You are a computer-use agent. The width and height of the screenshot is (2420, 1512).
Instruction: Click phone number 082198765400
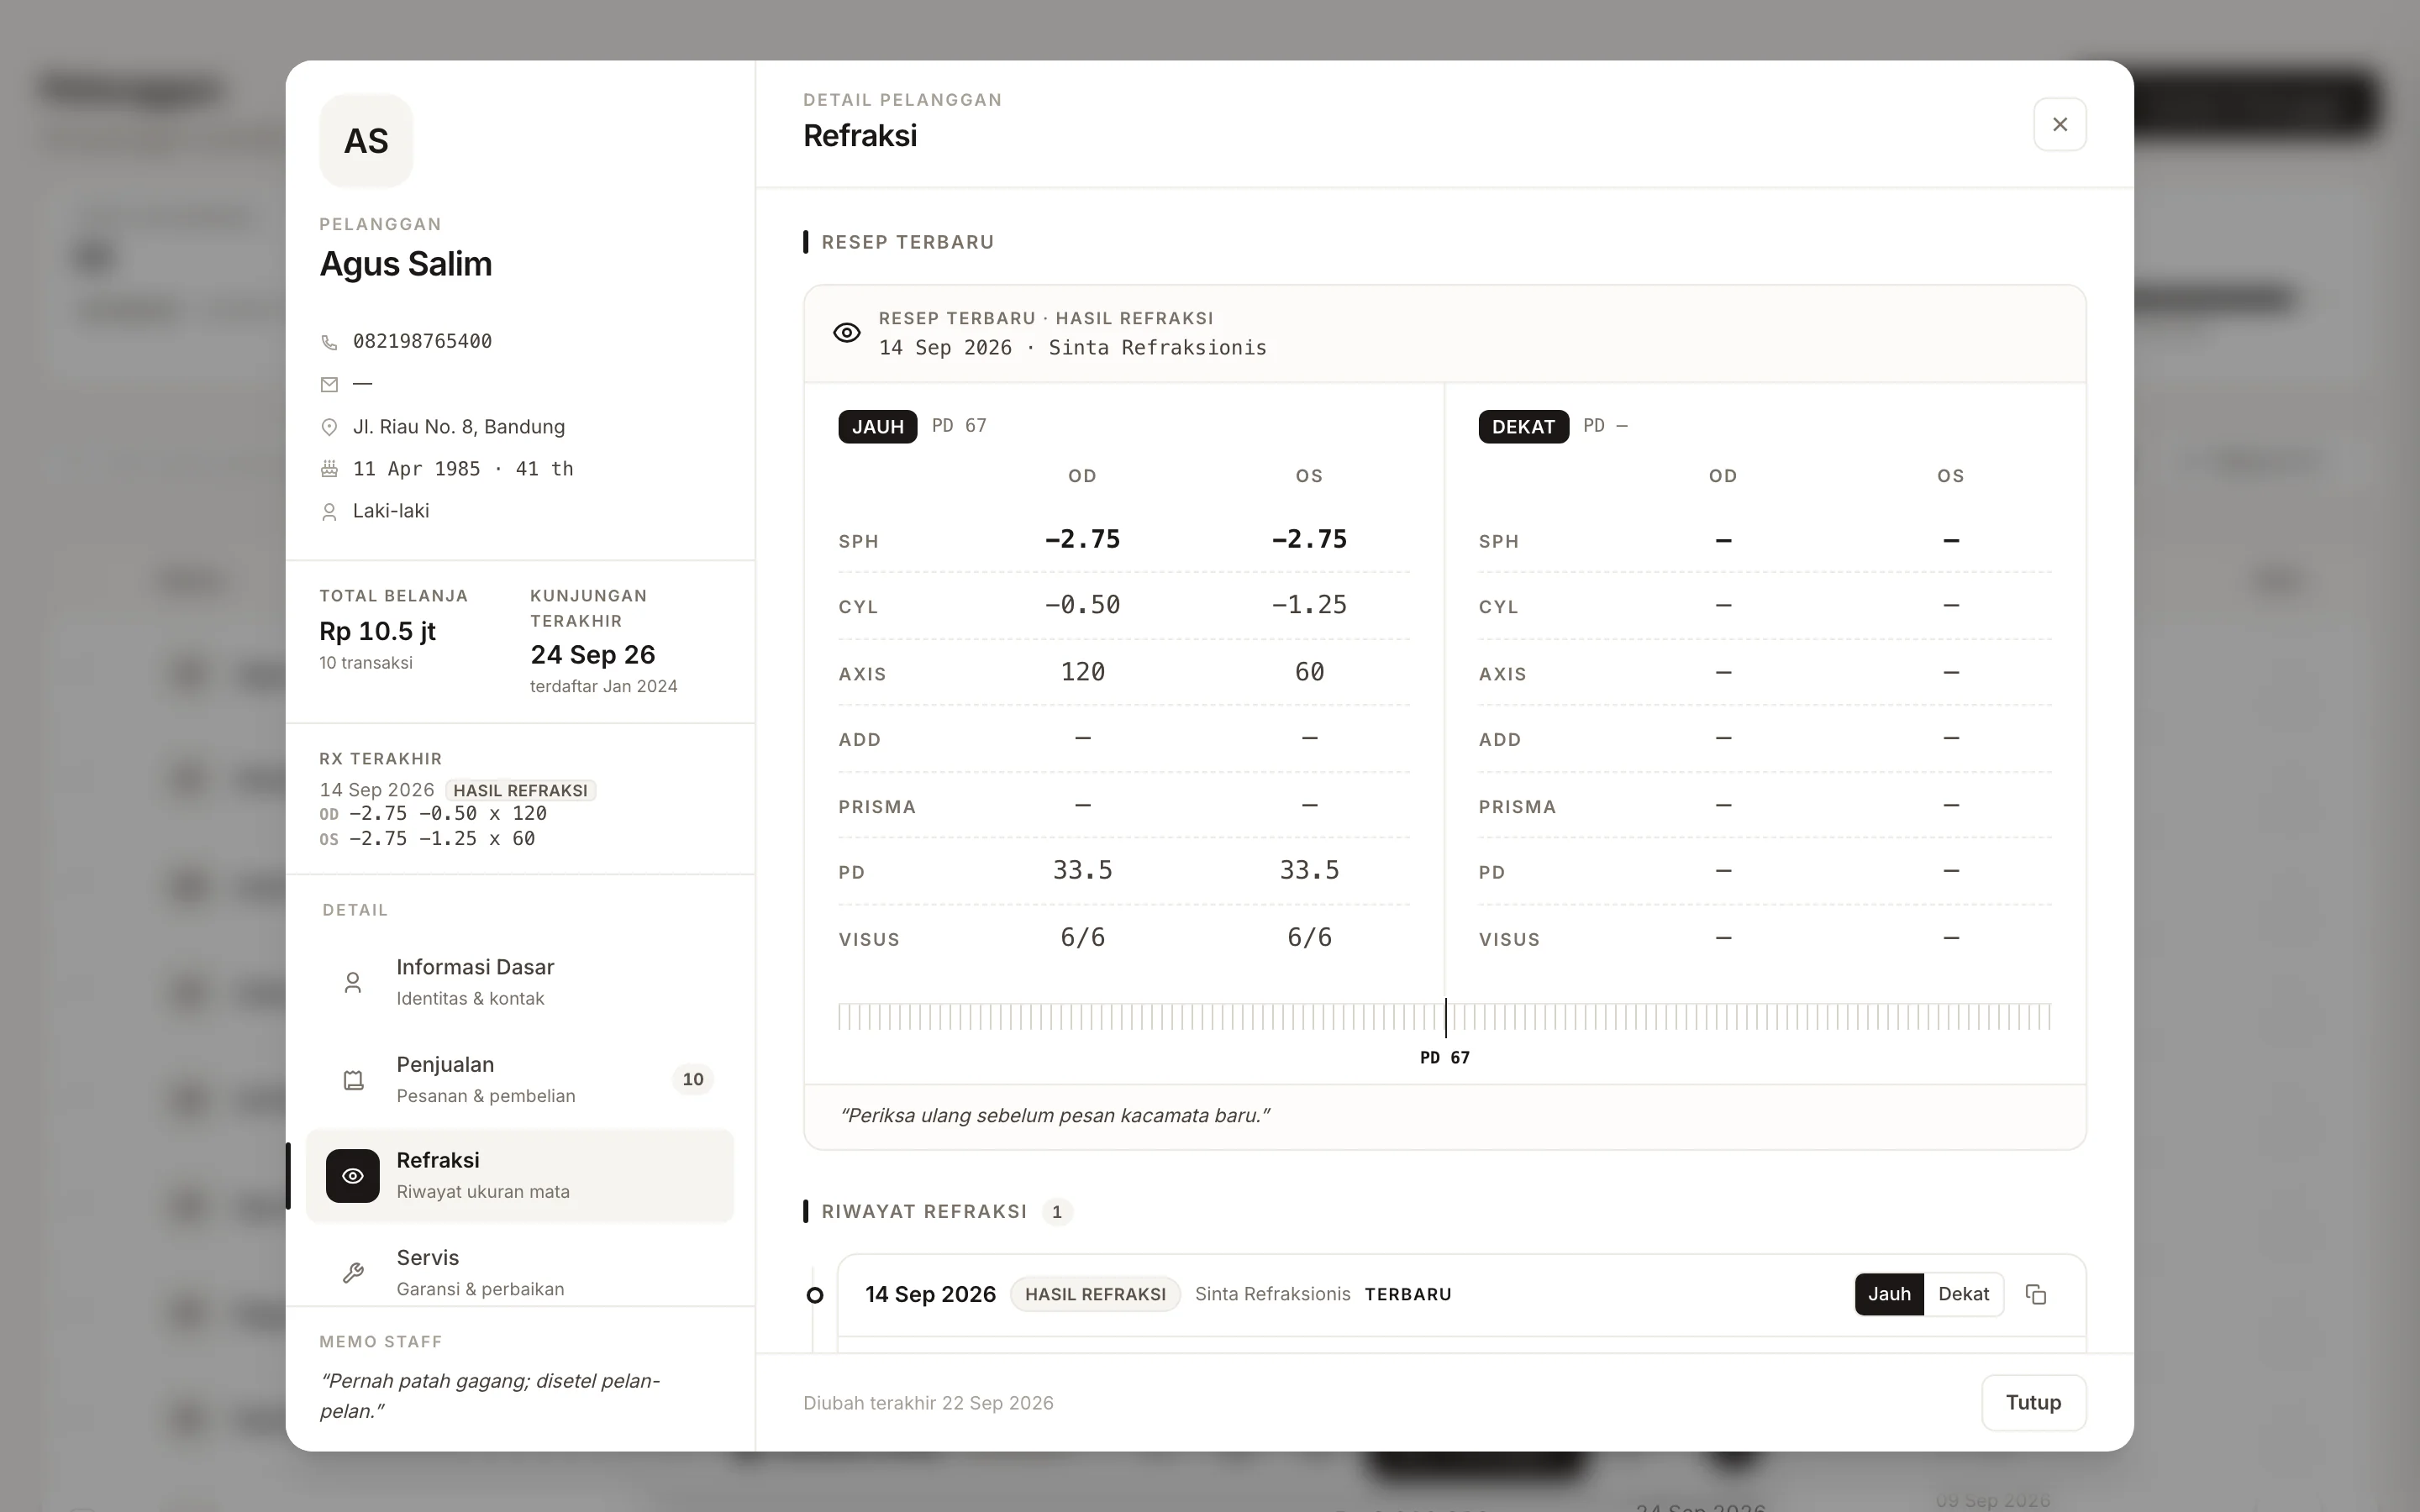coord(422,341)
